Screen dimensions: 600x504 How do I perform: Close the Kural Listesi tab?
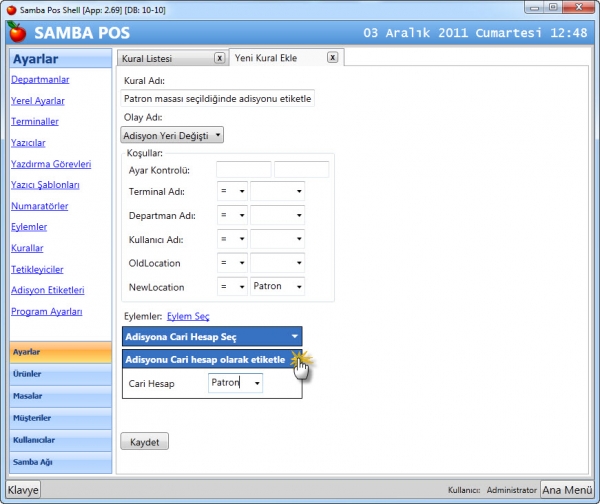click(x=219, y=58)
